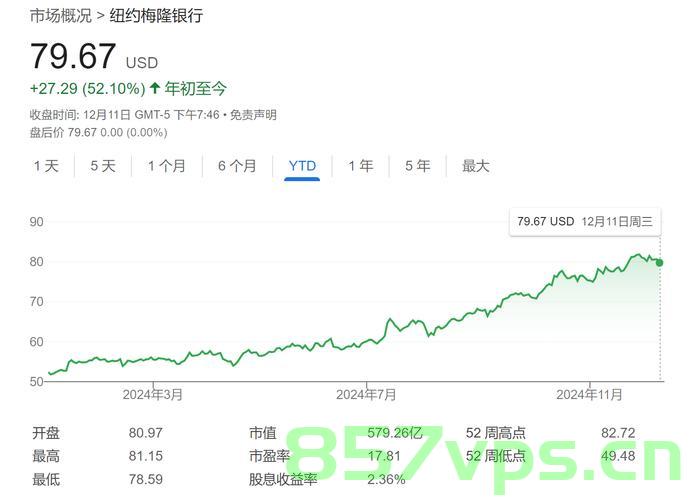This screenshot has width=698, height=500.
Task: Select the 5 天 range tab
Action: [103, 166]
